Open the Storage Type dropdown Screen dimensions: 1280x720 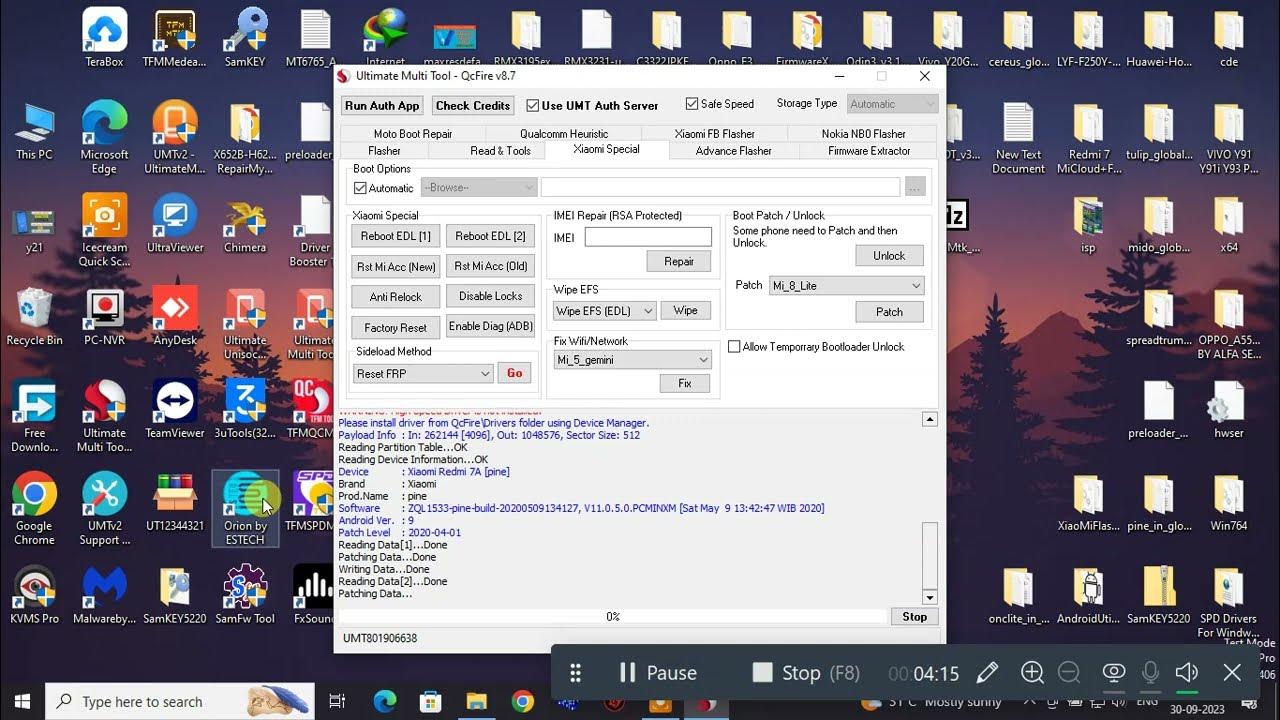pyautogui.click(x=892, y=104)
